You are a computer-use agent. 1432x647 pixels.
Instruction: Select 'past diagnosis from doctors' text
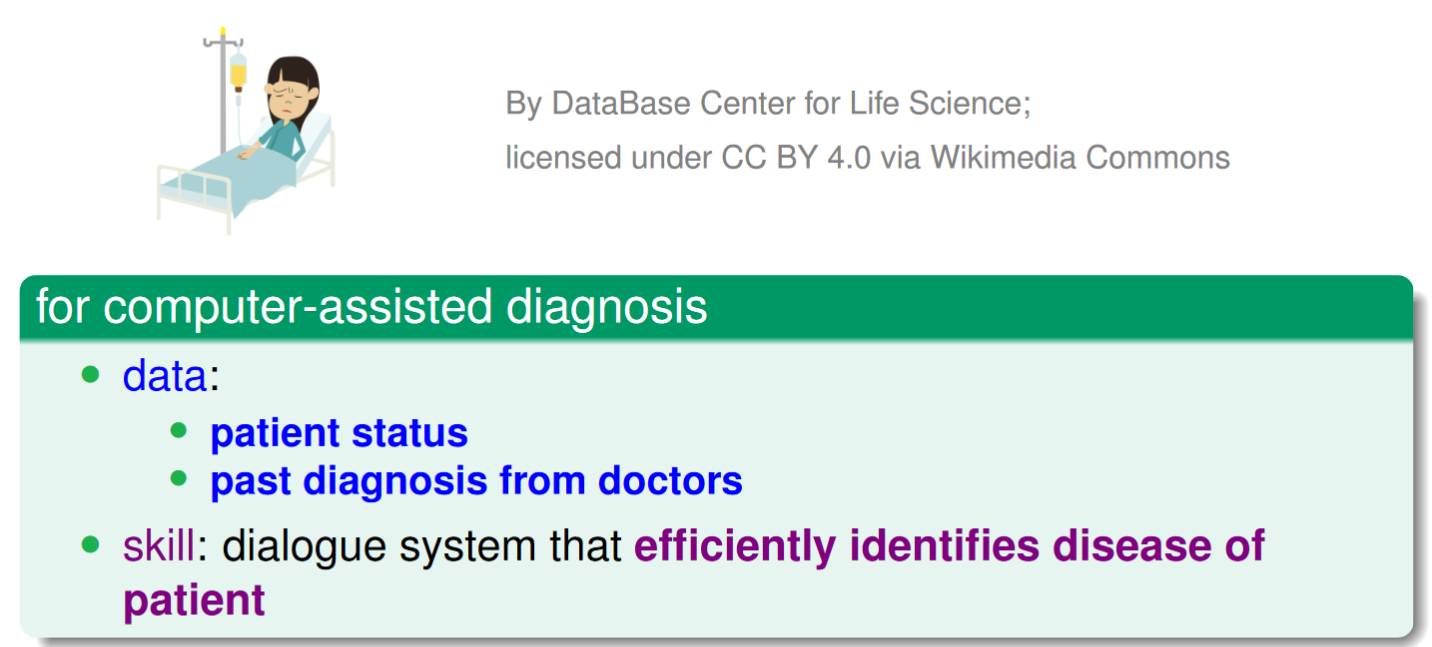tap(476, 481)
